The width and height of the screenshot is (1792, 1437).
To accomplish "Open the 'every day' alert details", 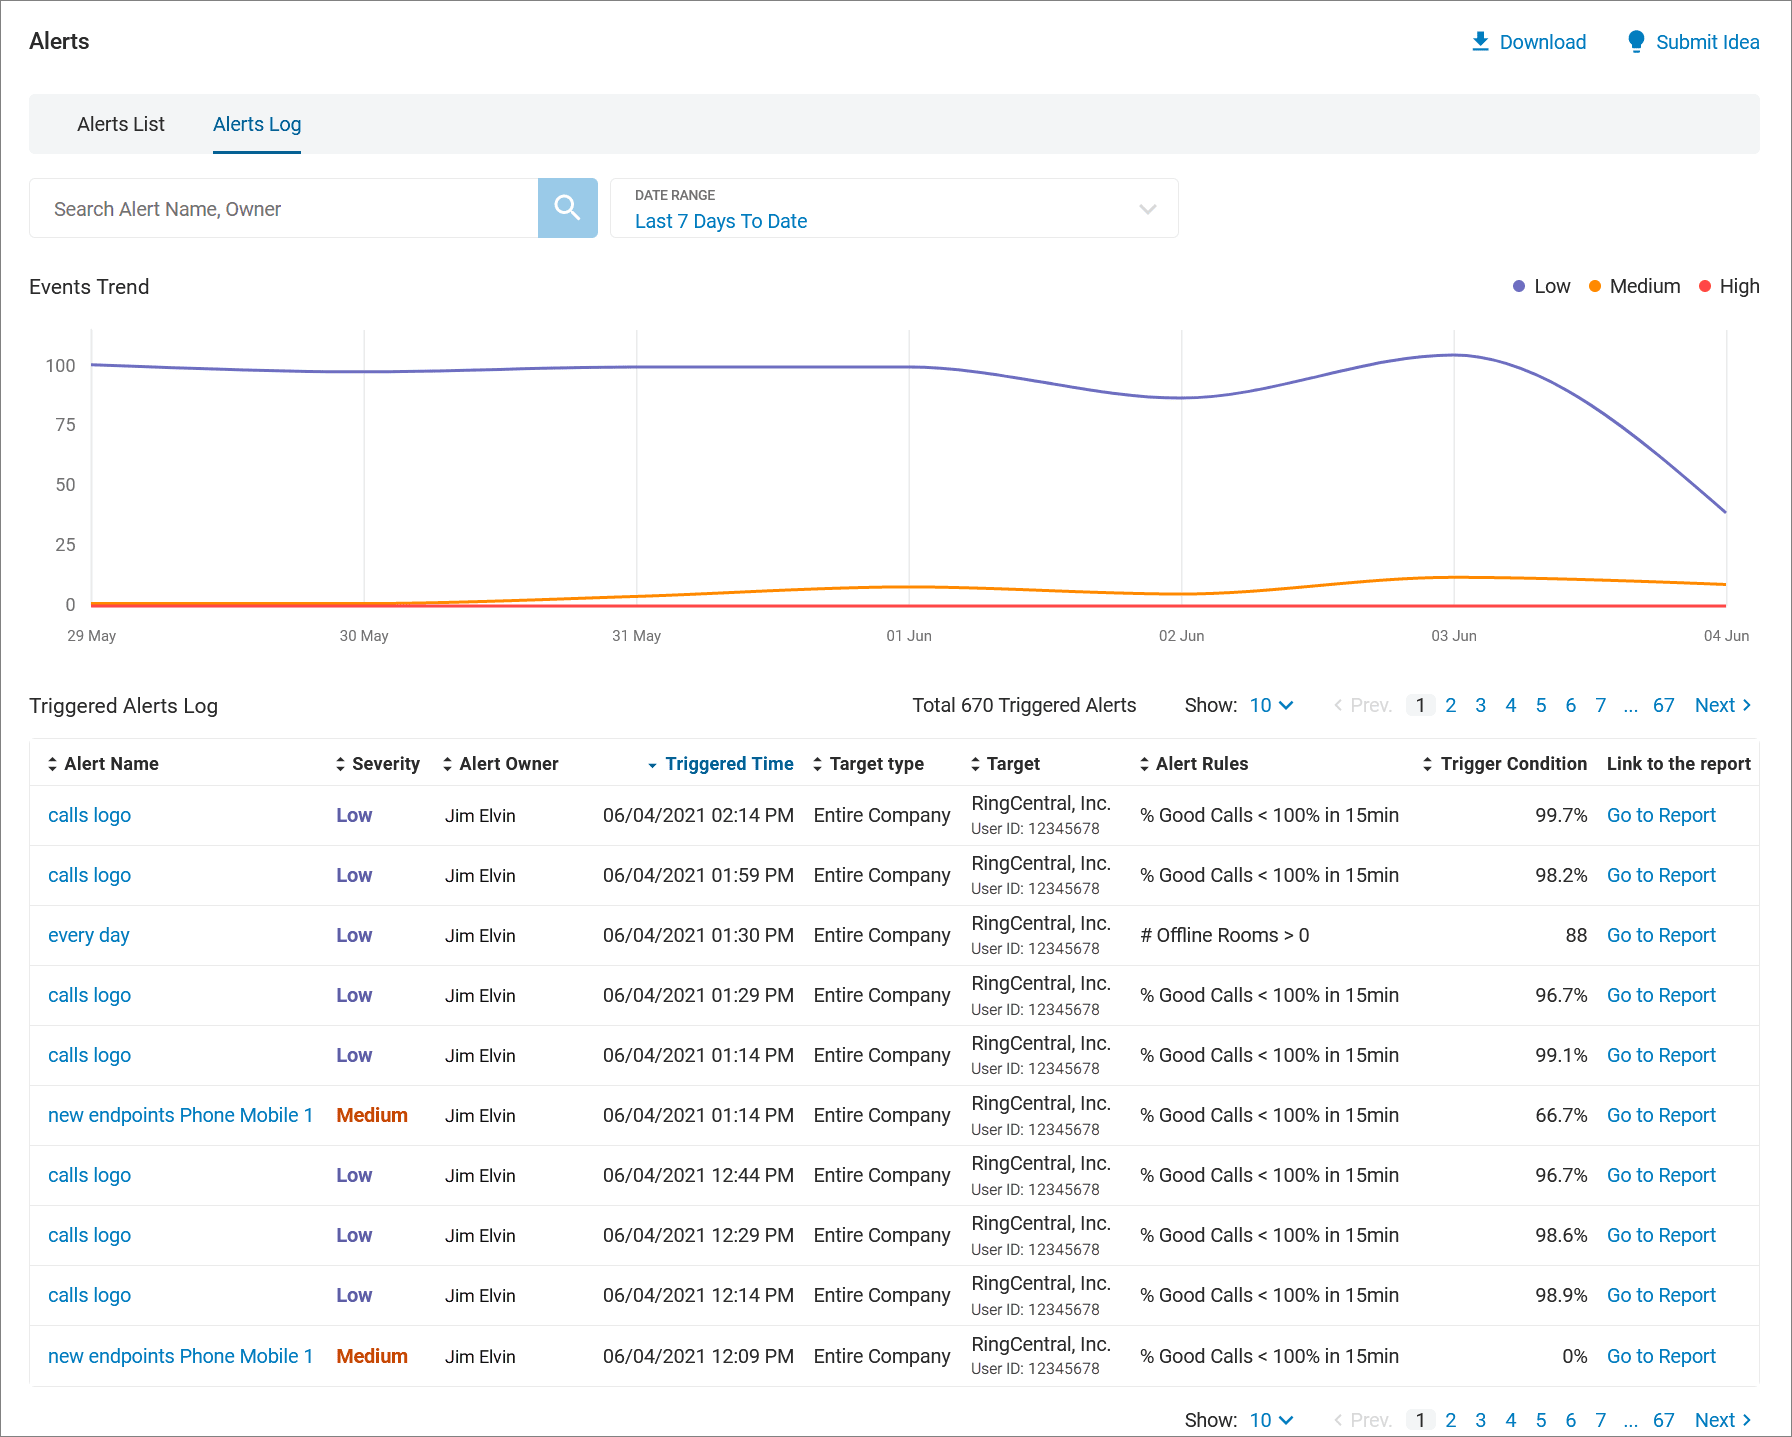I will click(x=88, y=935).
